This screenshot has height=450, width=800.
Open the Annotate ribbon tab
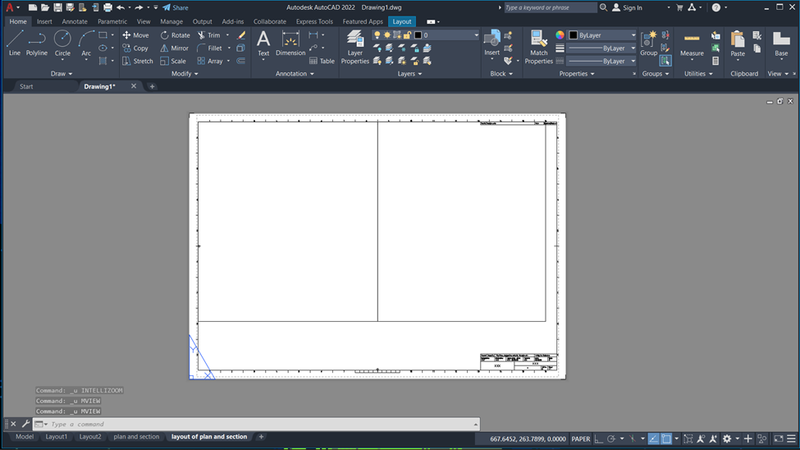(74, 21)
